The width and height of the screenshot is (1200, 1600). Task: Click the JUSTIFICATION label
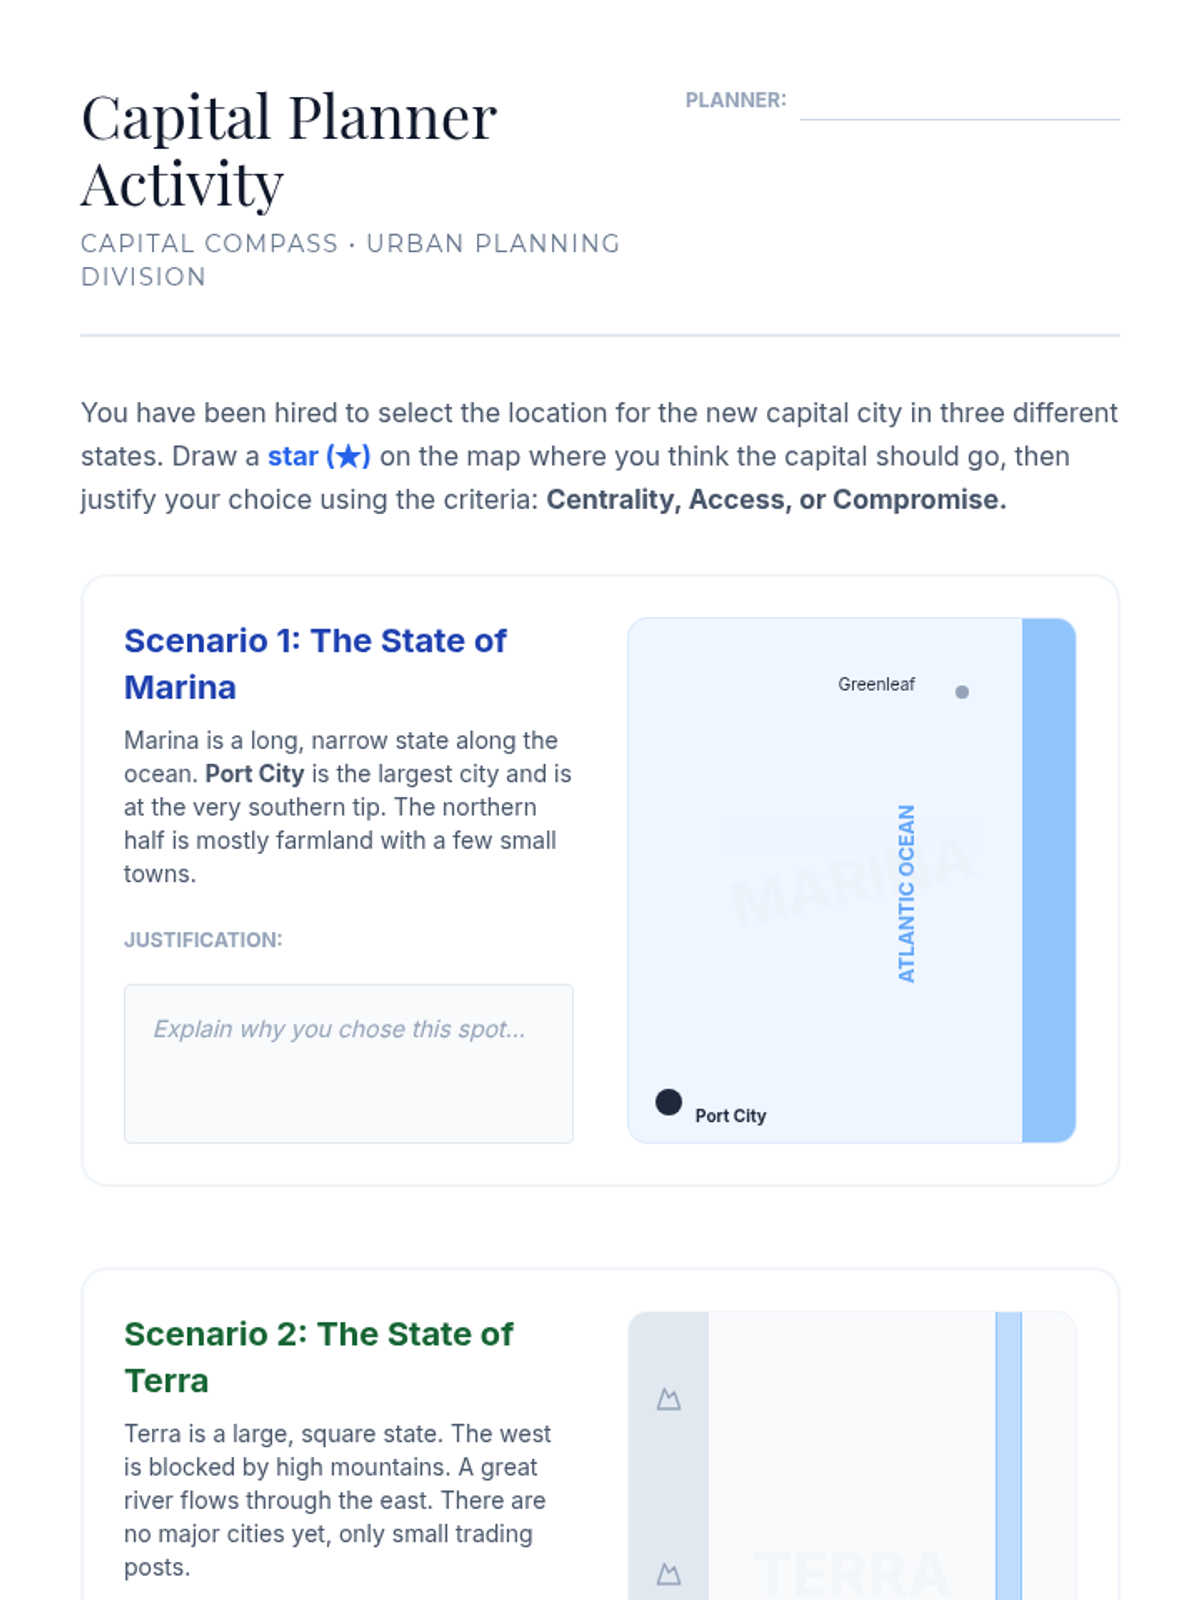point(203,940)
